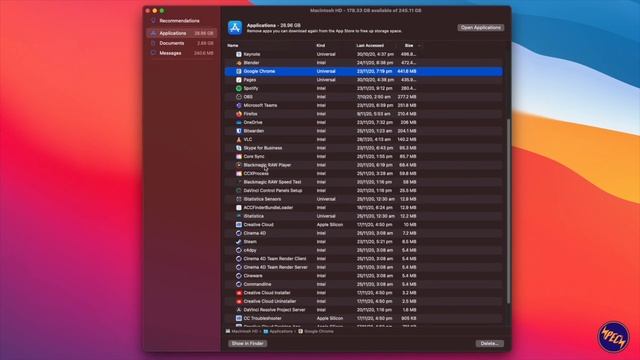The height and width of the screenshot is (360, 640).
Task: Click the Show in Finder button
Action: click(x=247, y=343)
